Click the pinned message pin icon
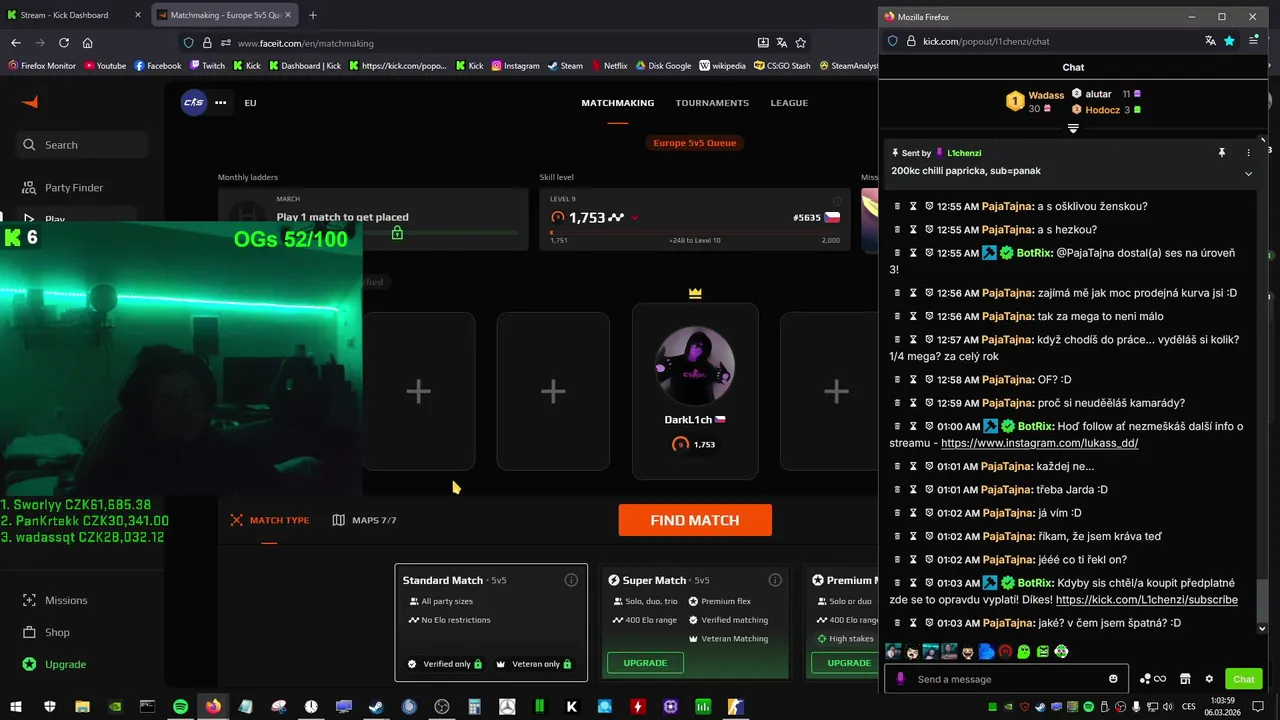This screenshot has width=1280, height=720. point(1221,153)
